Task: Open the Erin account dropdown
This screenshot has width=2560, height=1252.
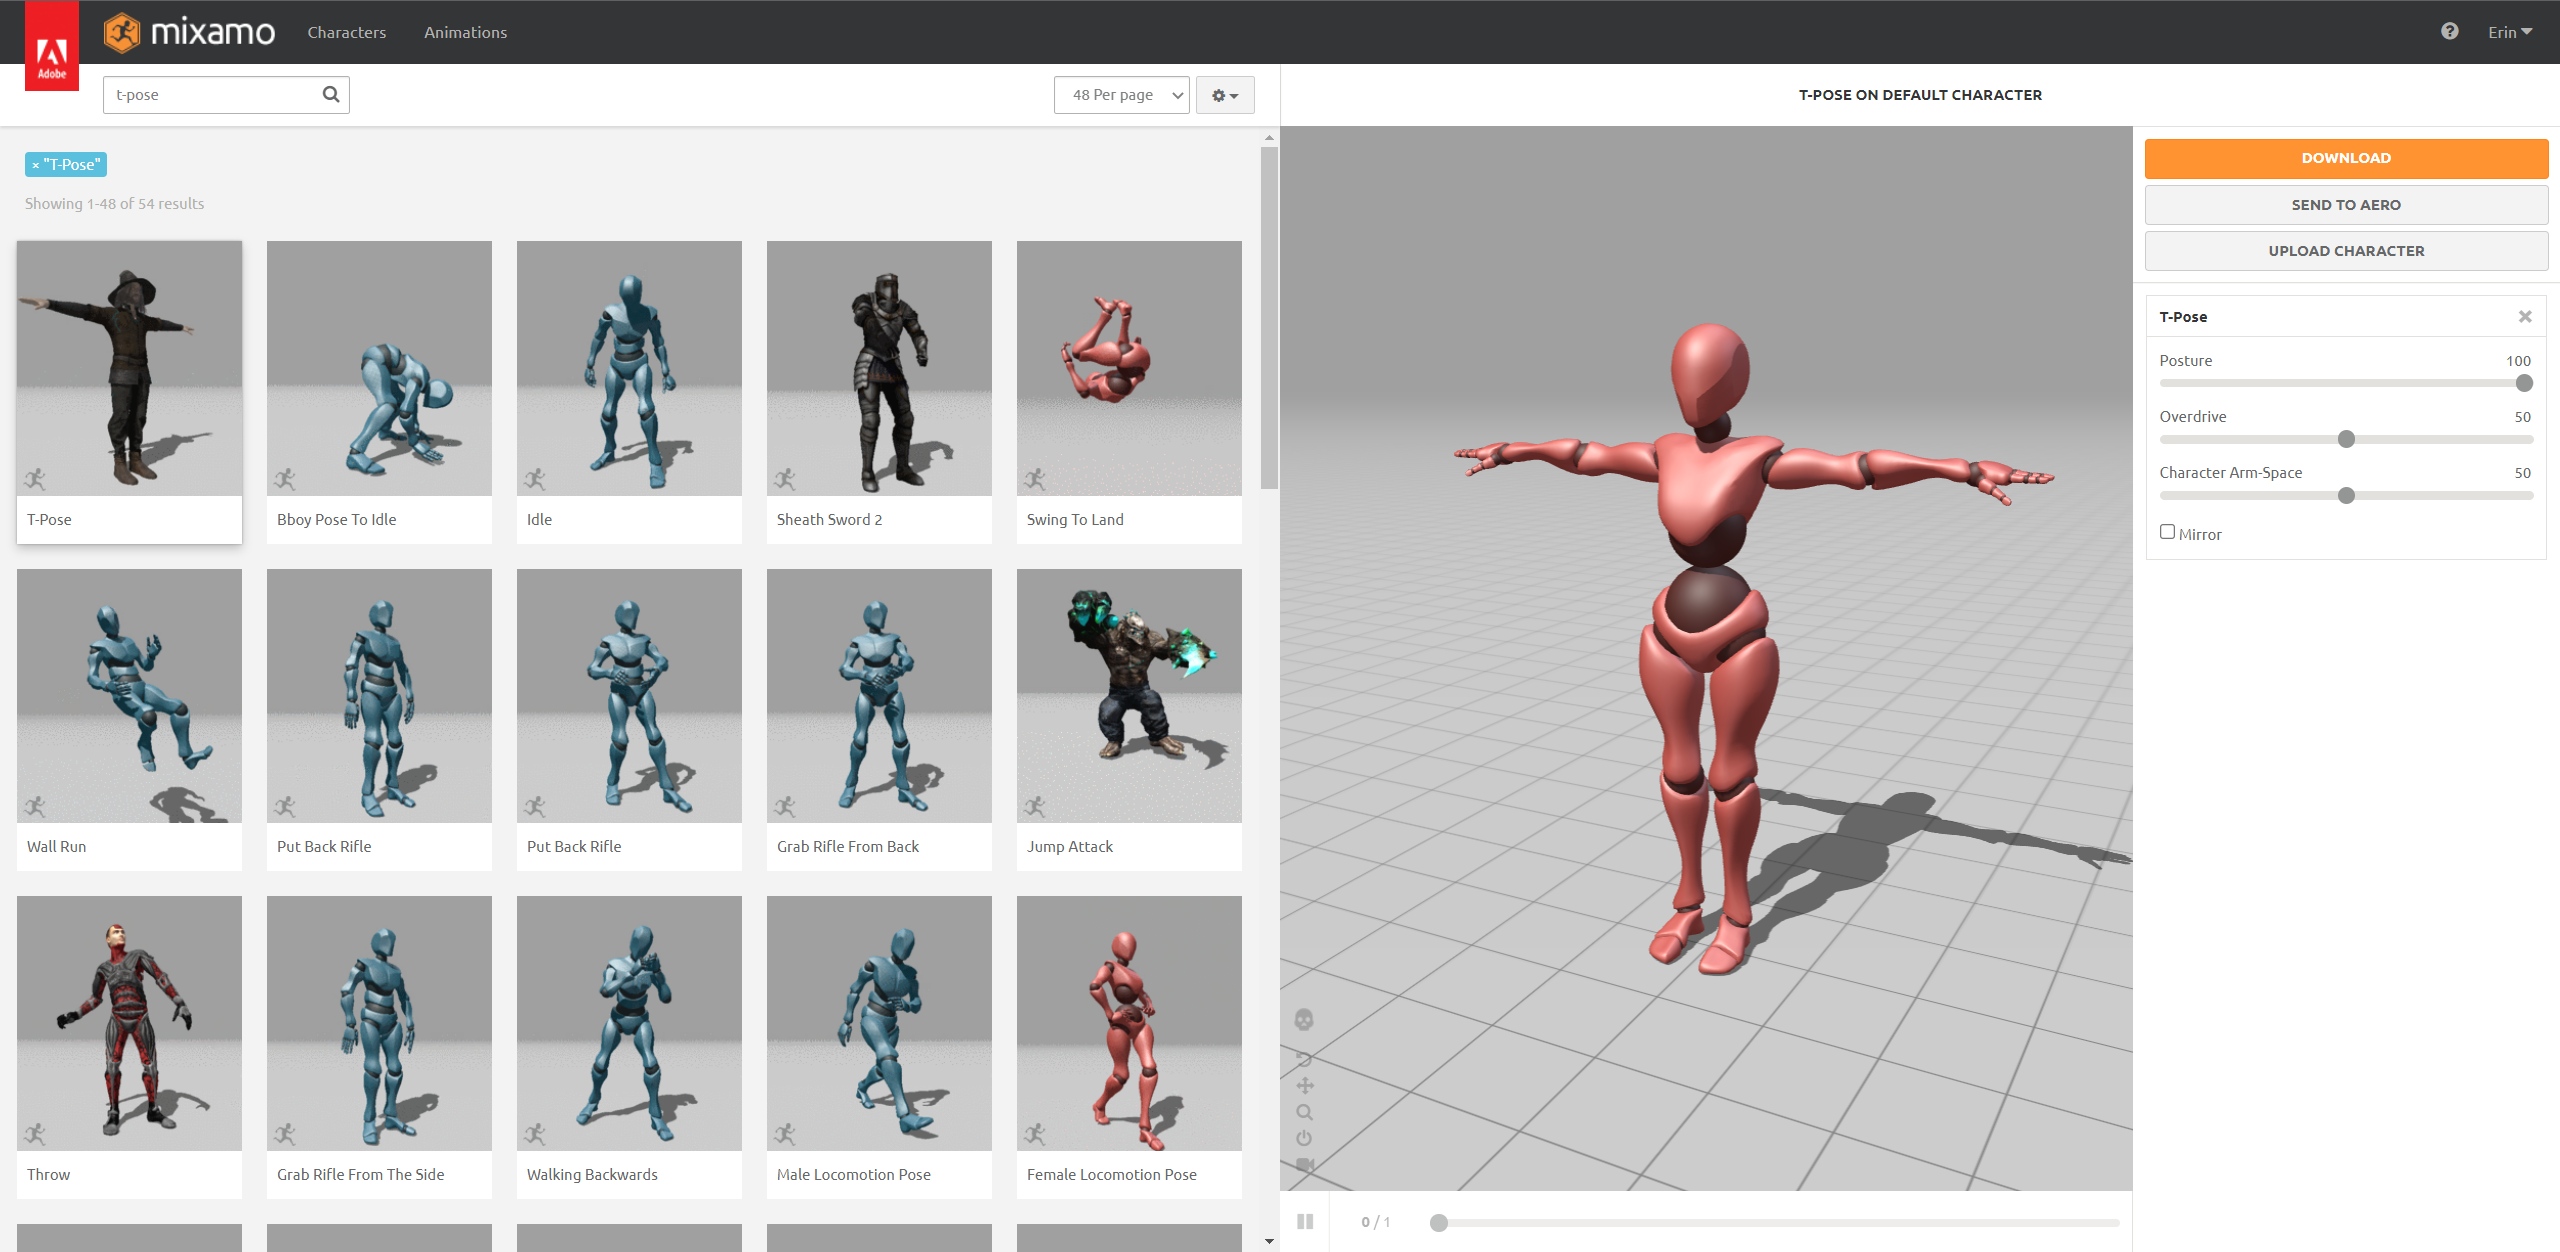Action: pos(2510,32)
